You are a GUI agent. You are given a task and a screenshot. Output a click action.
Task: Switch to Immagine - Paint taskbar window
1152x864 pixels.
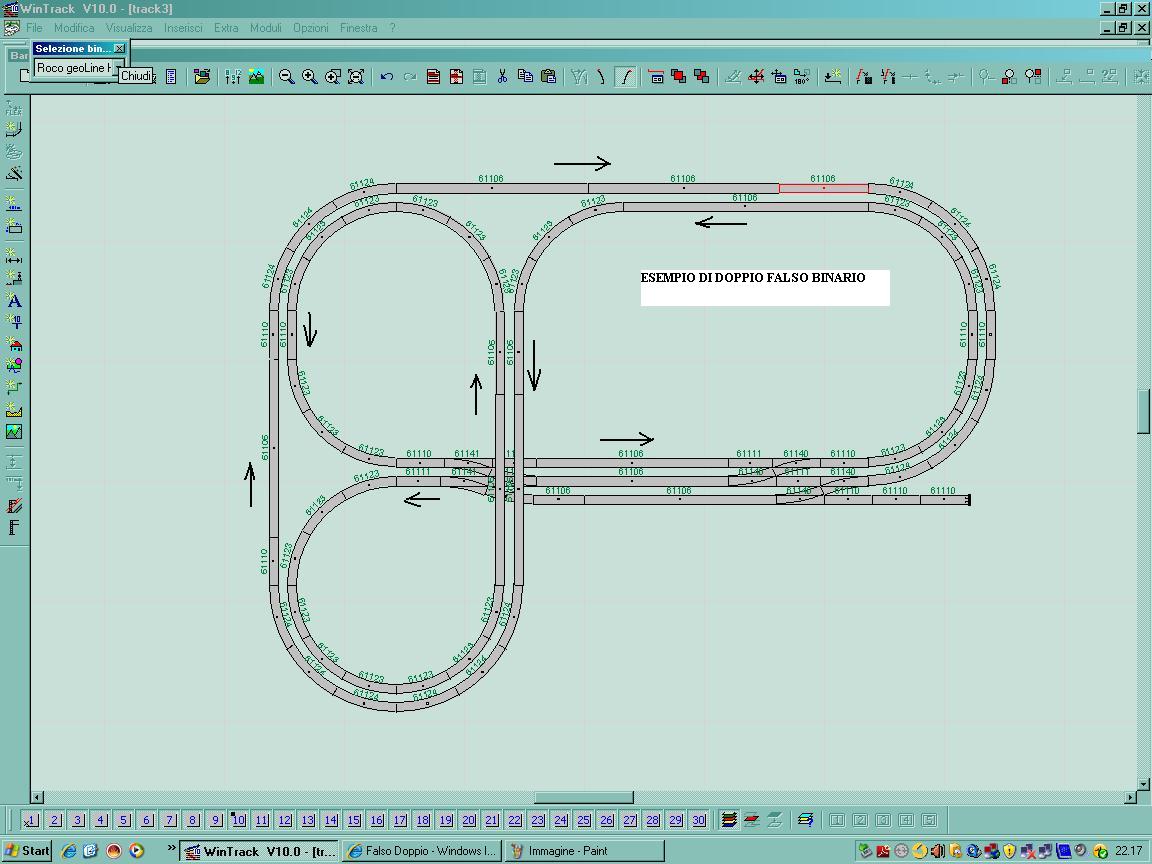click(x=585, y=851)
